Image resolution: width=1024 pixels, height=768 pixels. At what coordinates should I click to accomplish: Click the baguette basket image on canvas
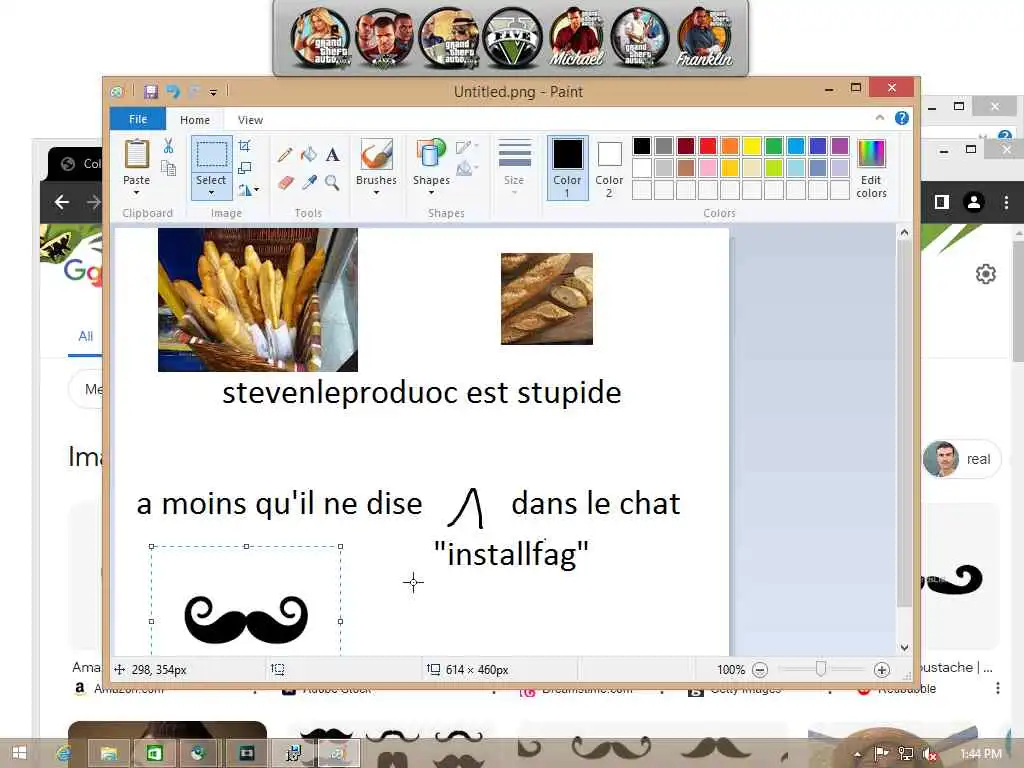pyautogui.click(x=258, y=300)
